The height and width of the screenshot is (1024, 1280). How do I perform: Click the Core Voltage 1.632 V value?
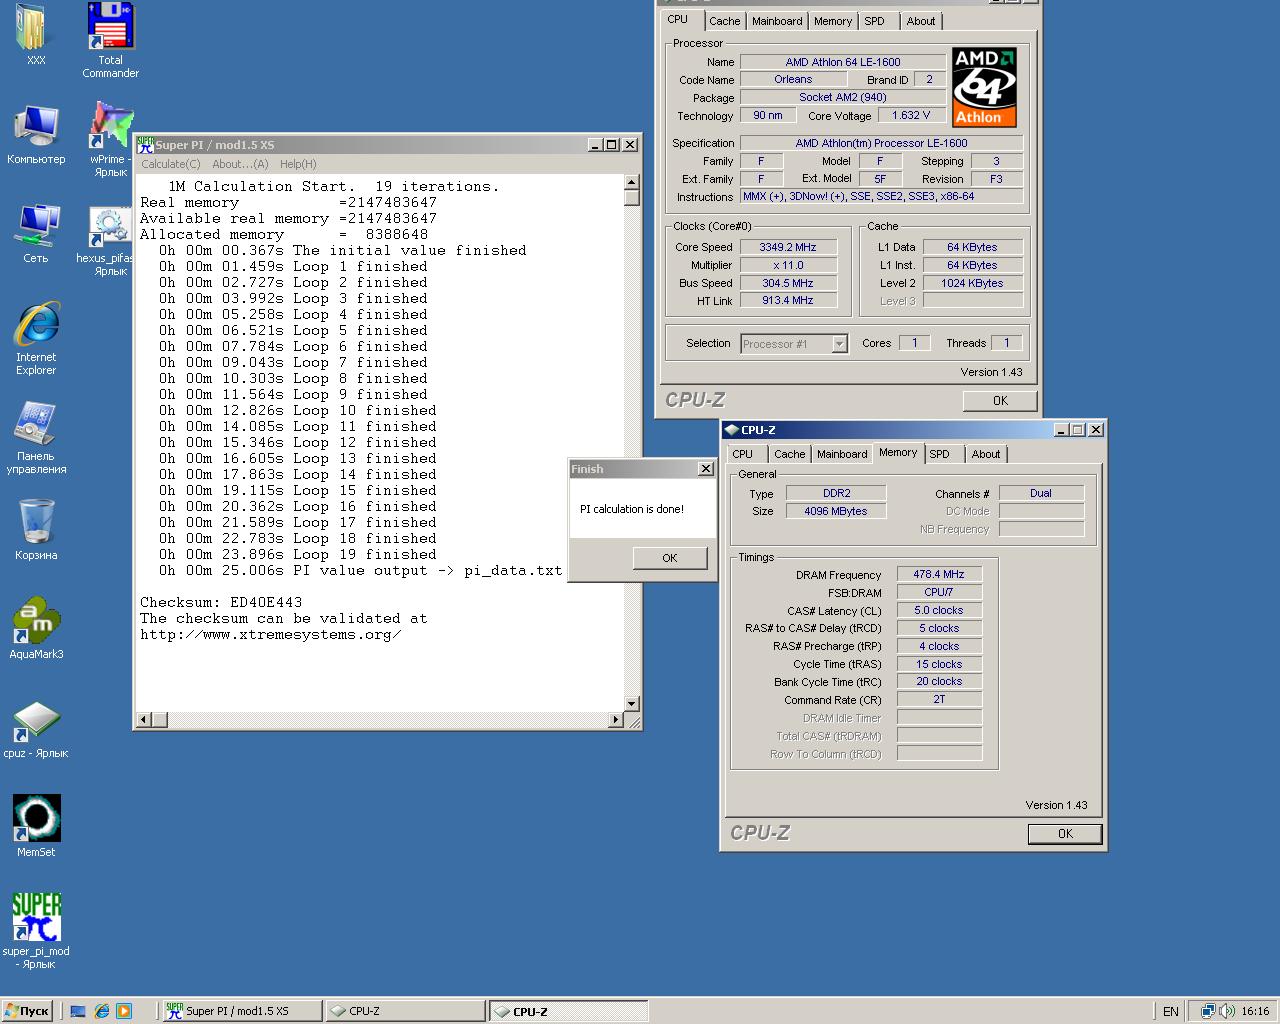click(911, 115)
